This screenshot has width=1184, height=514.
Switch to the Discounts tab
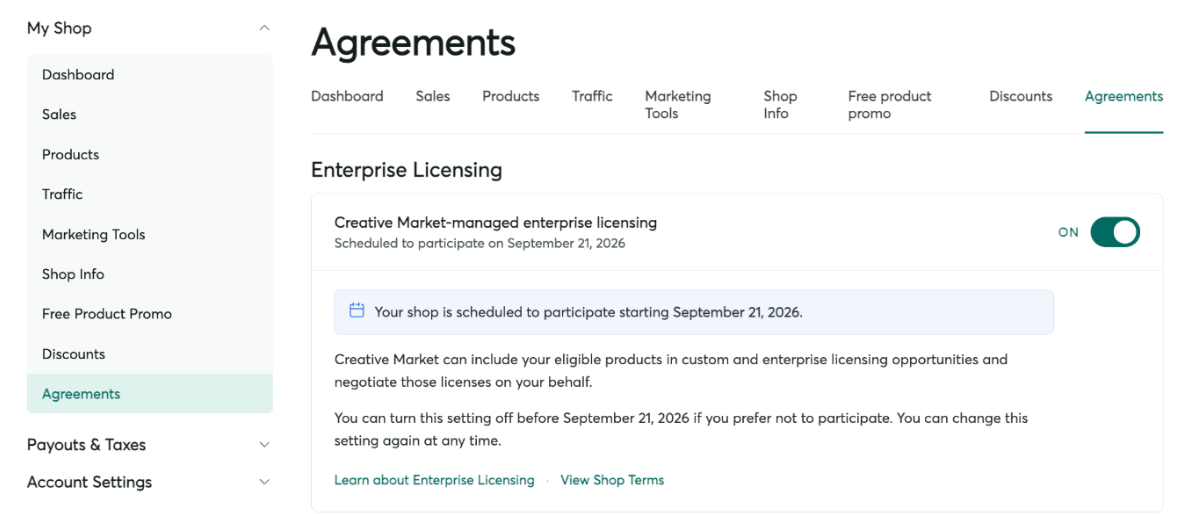click(1021, 97)
